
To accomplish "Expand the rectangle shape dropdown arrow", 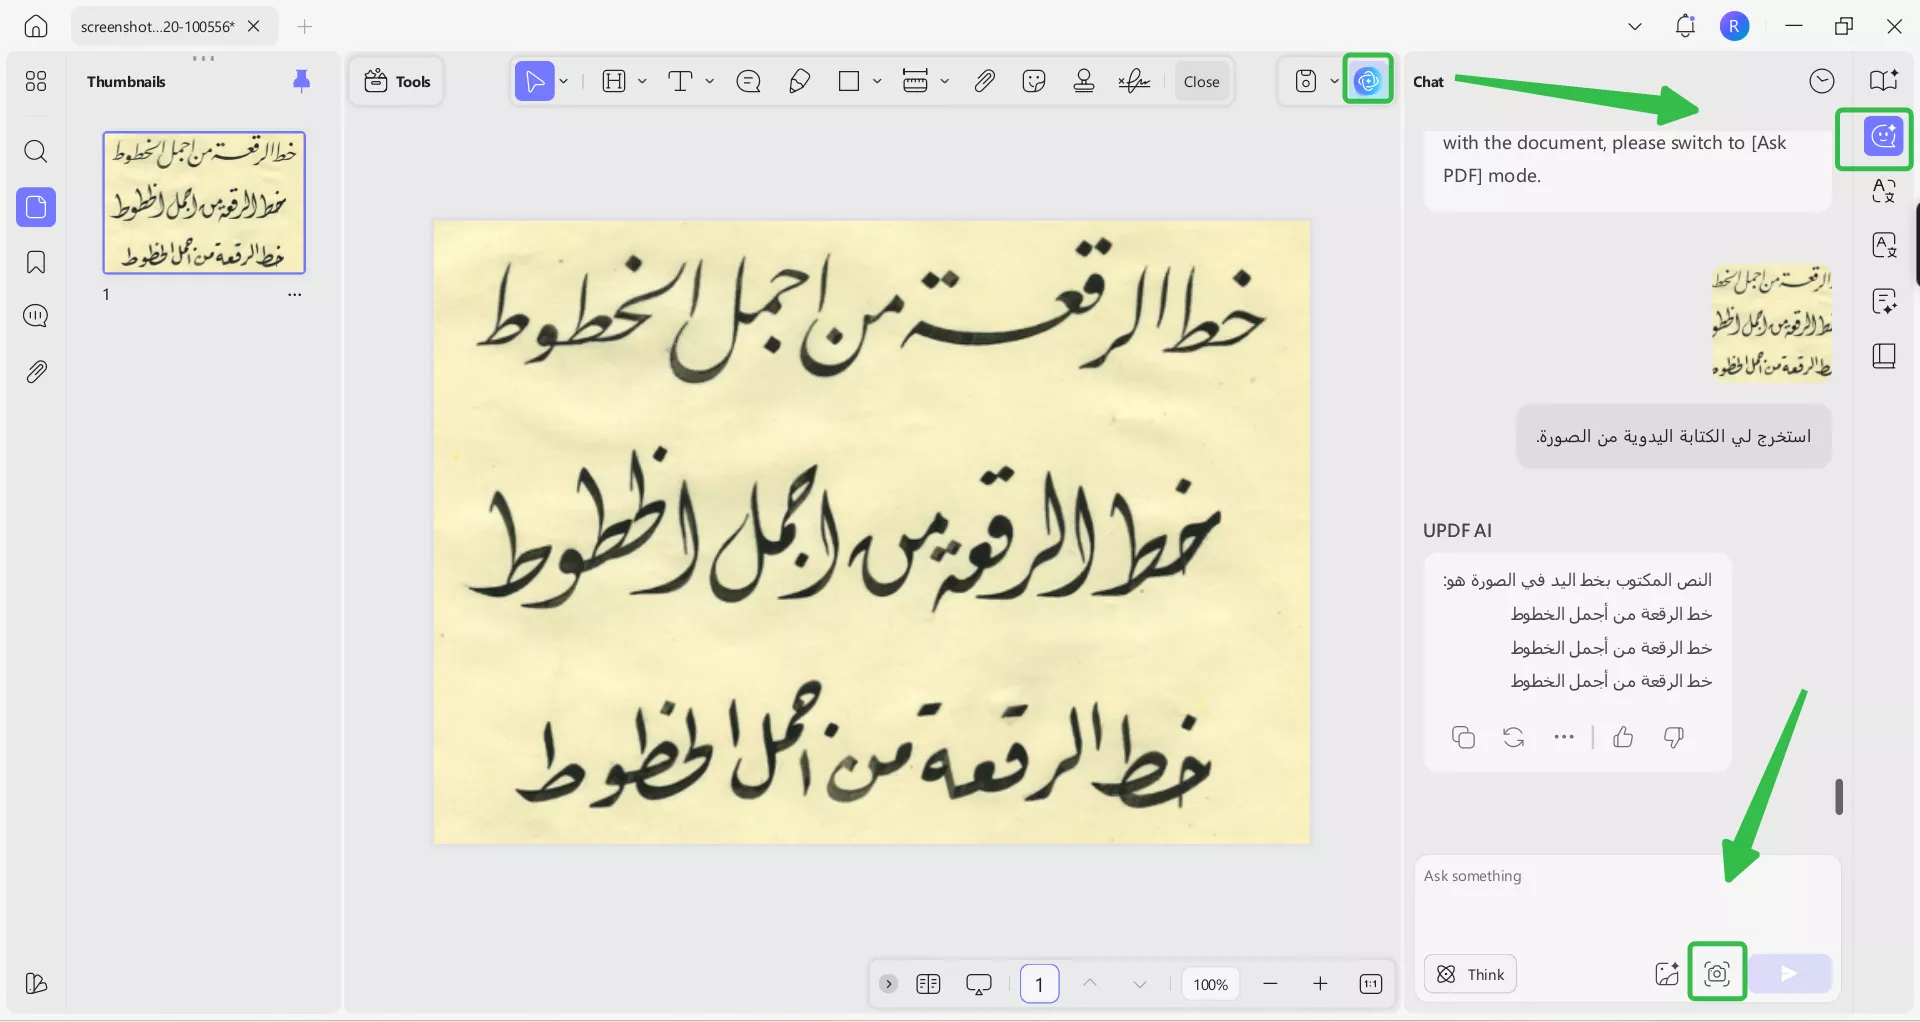I will coord(877,82).
